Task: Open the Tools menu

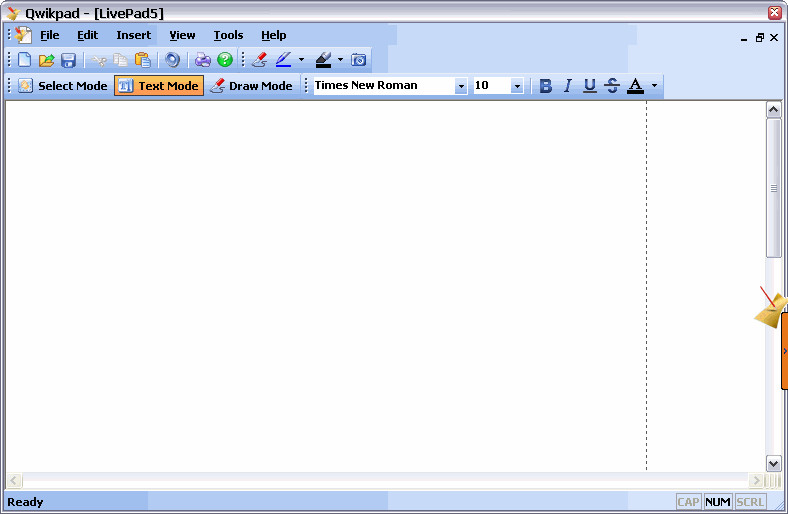Action: [228, 35]
